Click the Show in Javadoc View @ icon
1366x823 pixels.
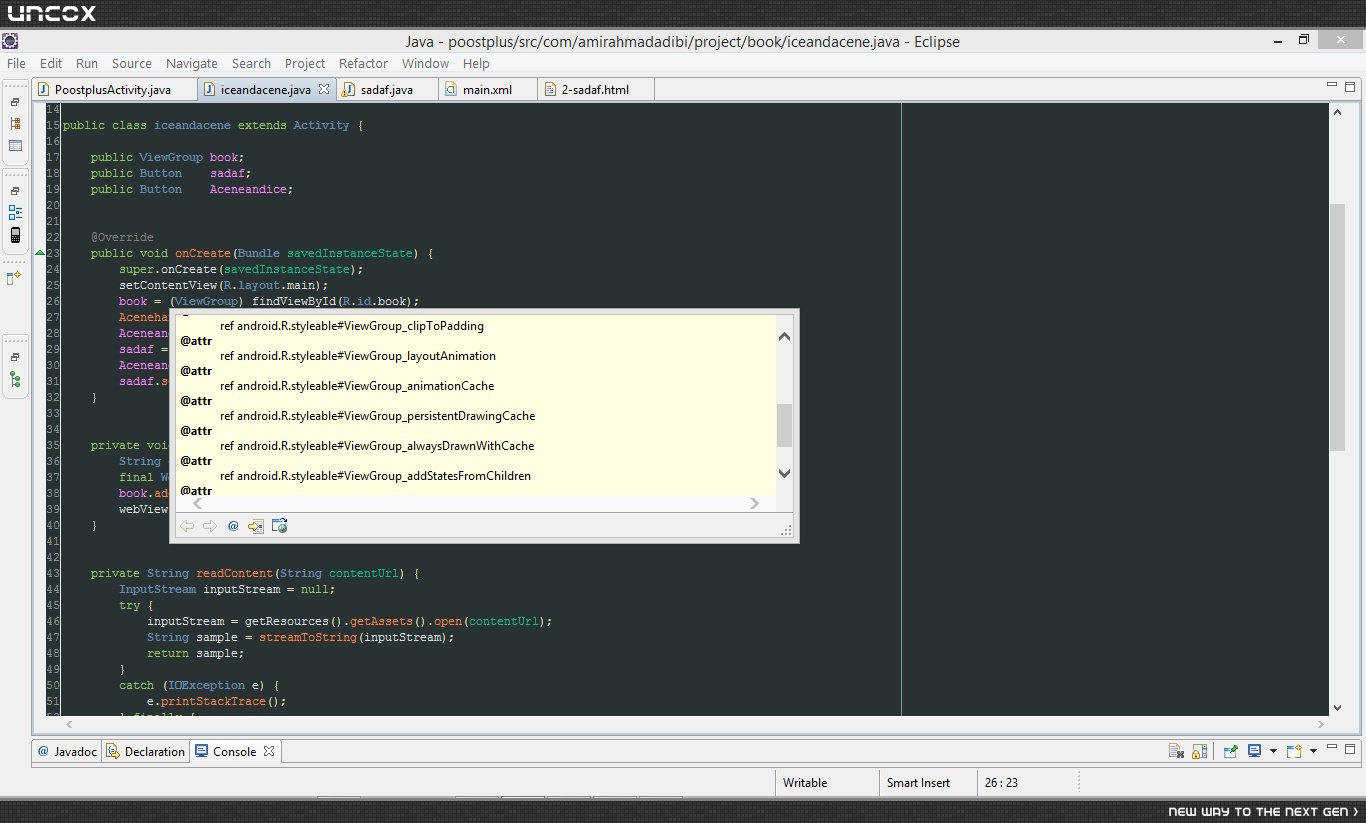[x=233, y=526]
